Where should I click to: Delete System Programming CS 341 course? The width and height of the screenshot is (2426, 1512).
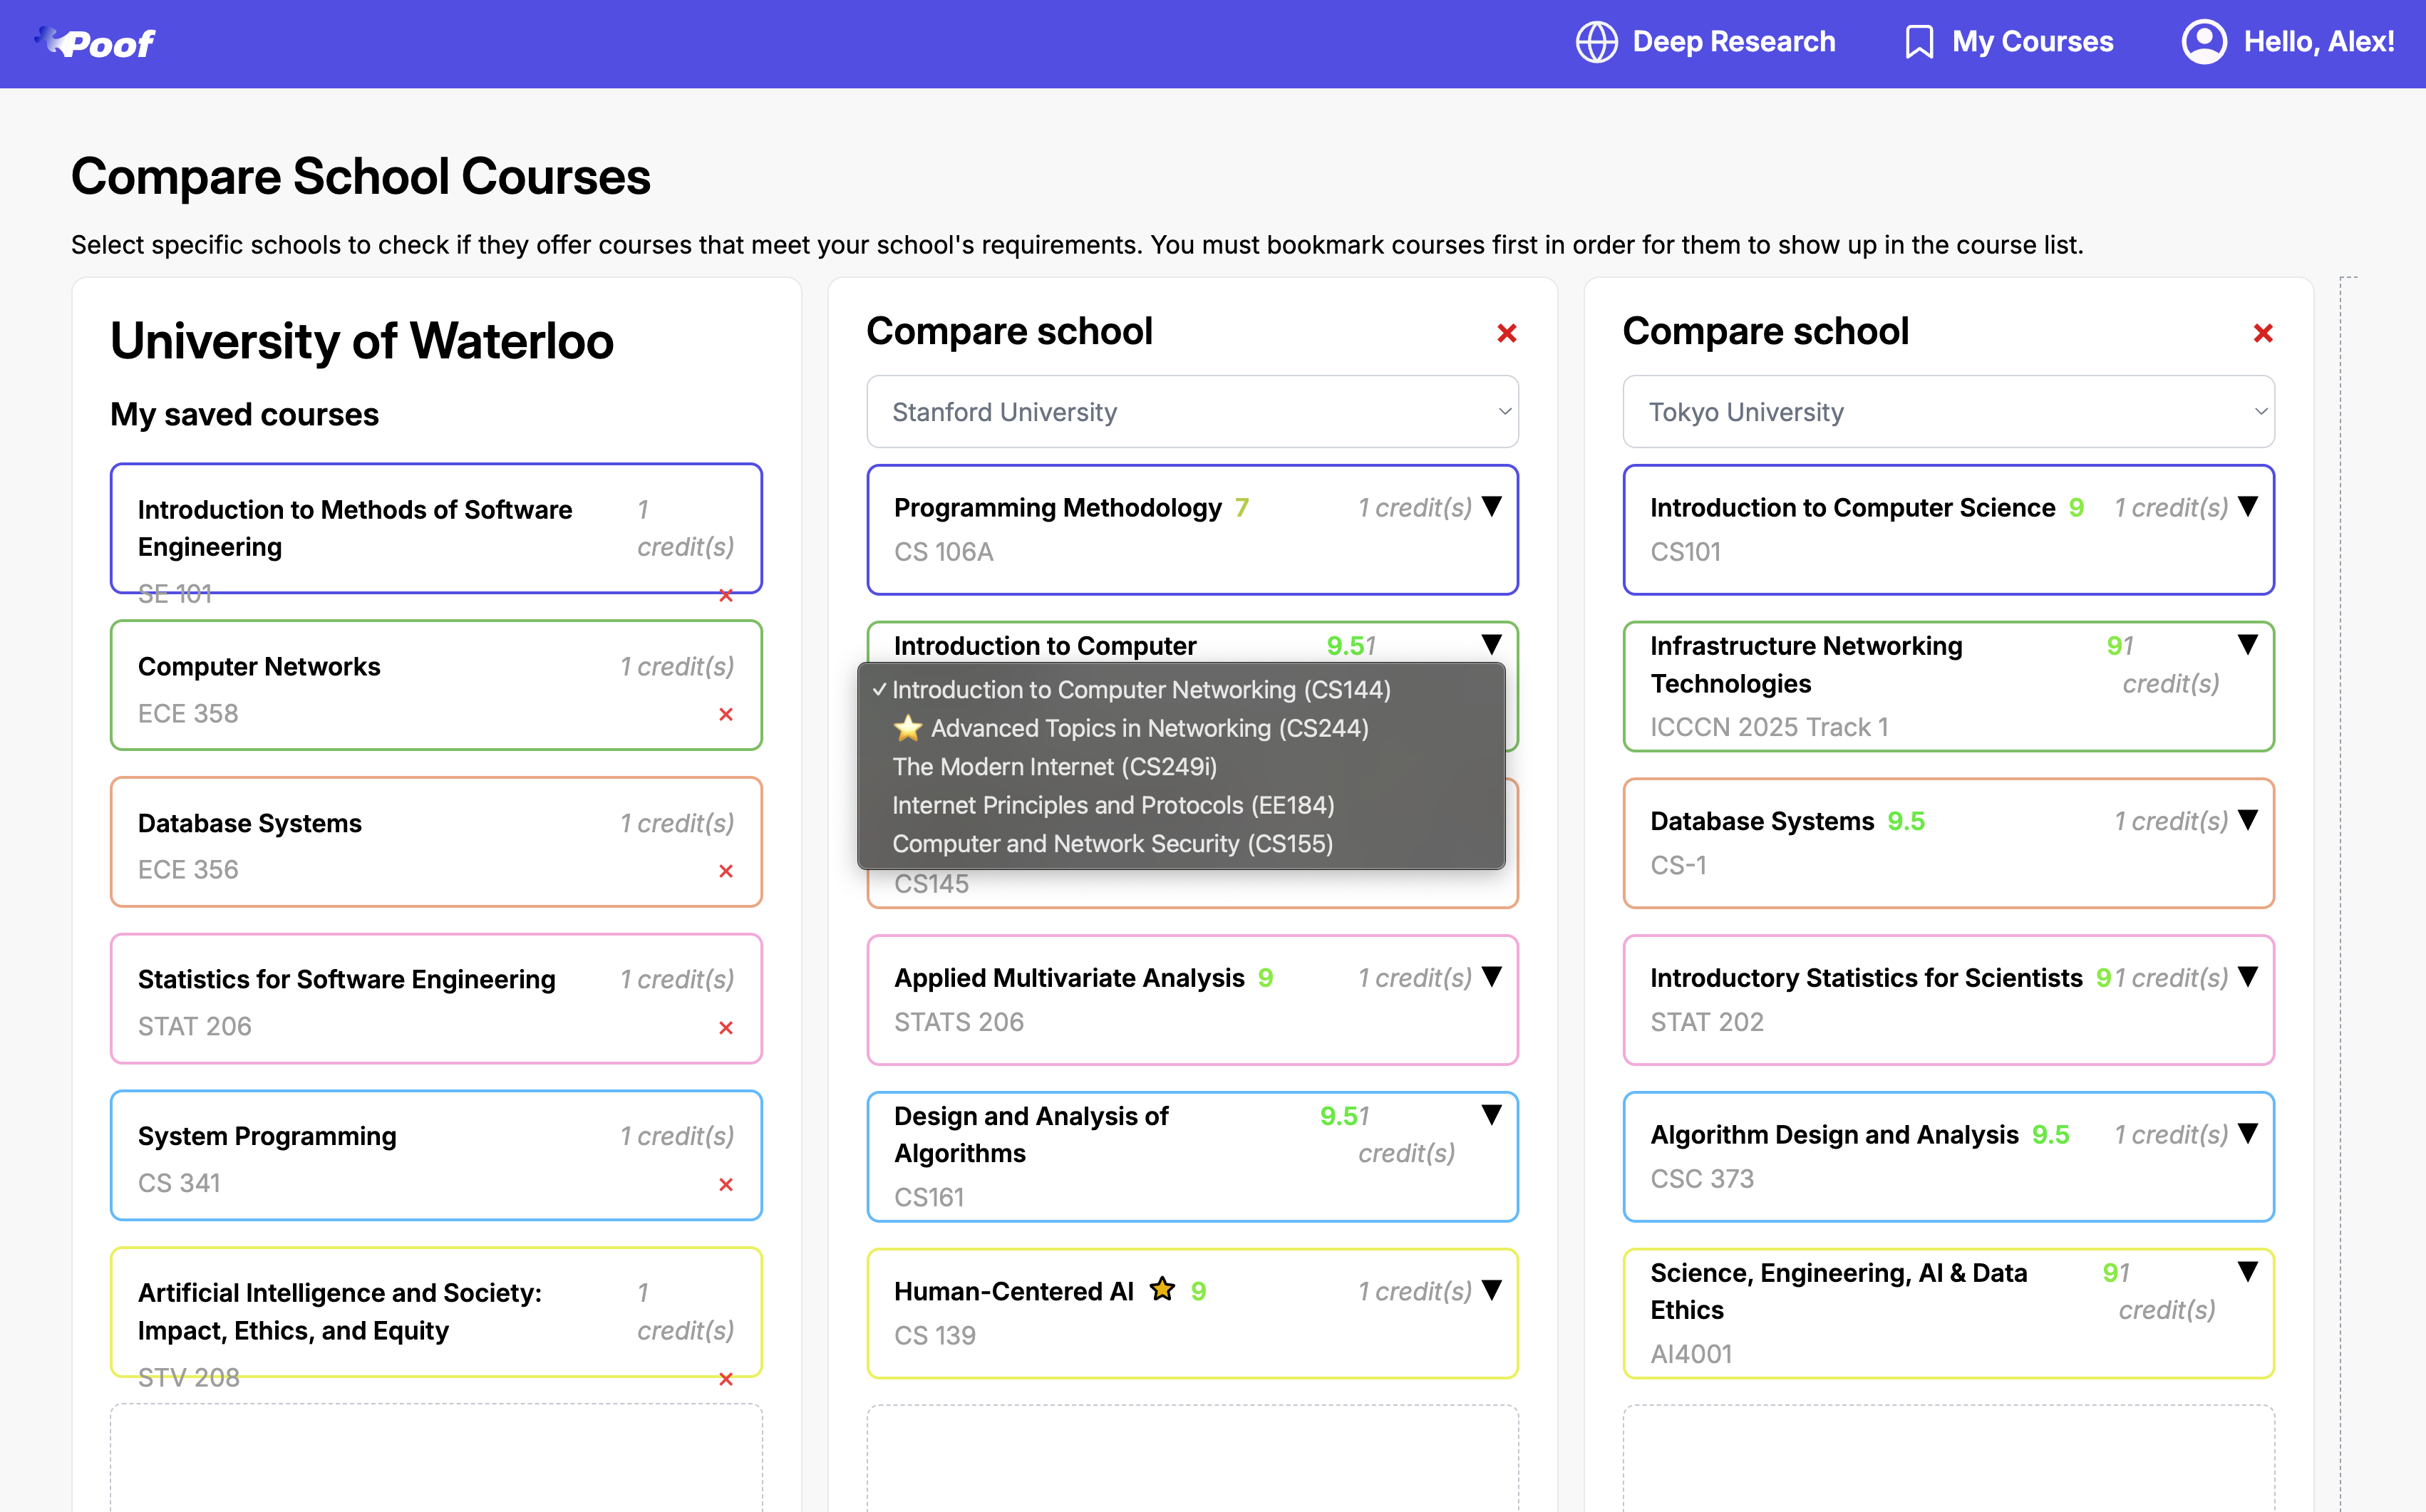726,1185
